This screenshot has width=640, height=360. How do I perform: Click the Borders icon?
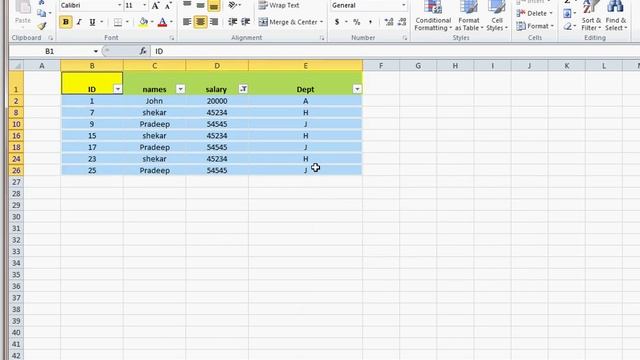118,22
